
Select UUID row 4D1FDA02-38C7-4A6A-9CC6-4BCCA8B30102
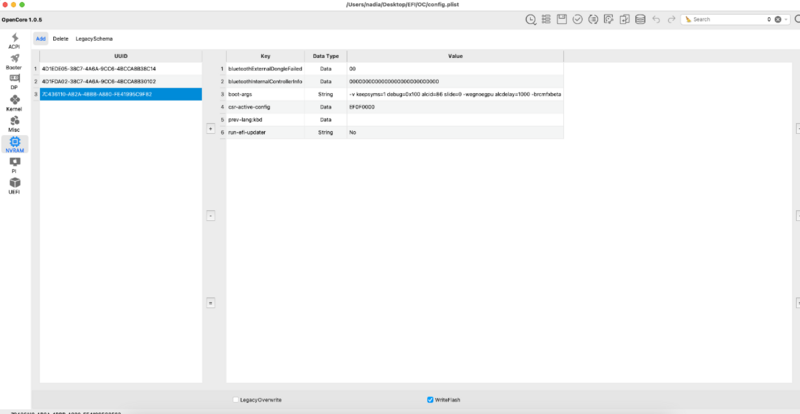(121, 81)
